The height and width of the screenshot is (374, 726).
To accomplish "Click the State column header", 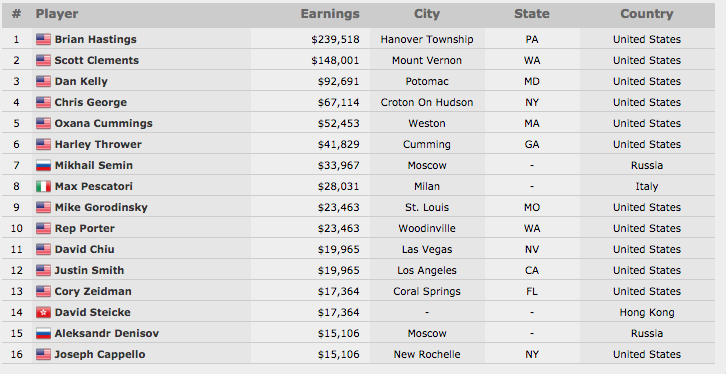I will [x=532, y=14].
